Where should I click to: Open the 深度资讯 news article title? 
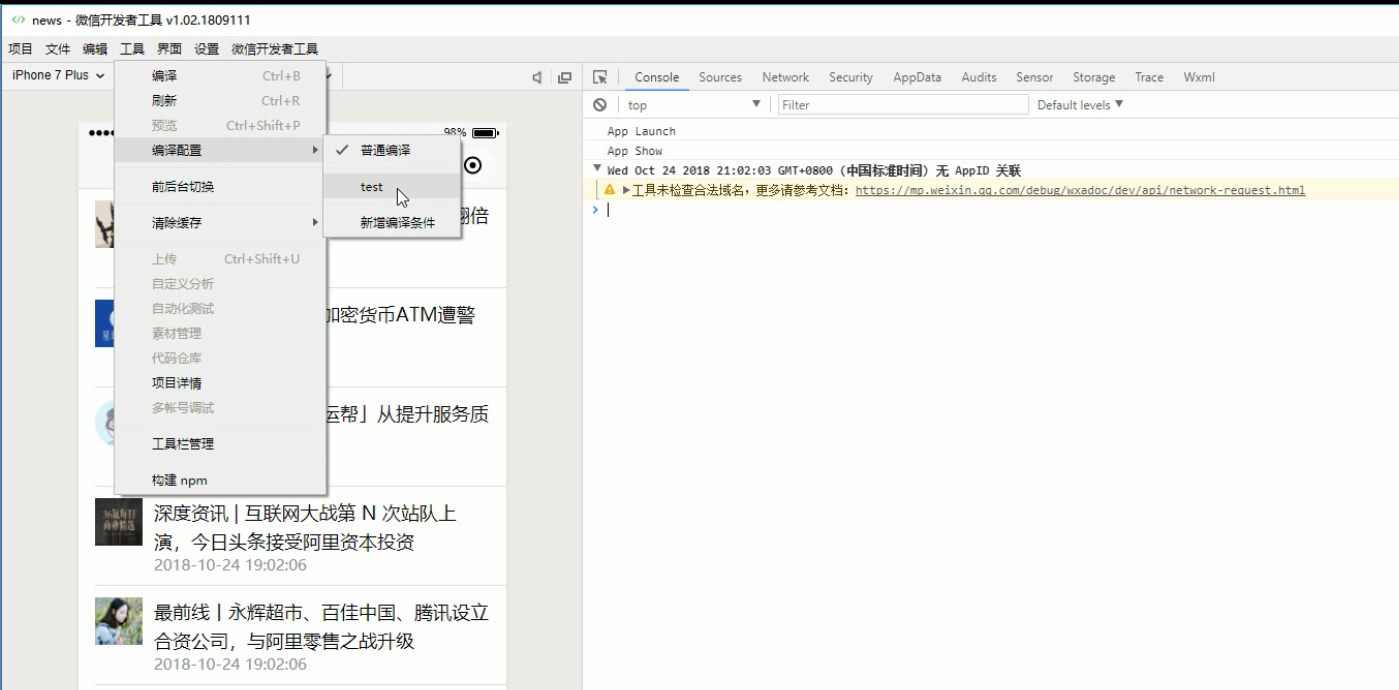point(305,528)
